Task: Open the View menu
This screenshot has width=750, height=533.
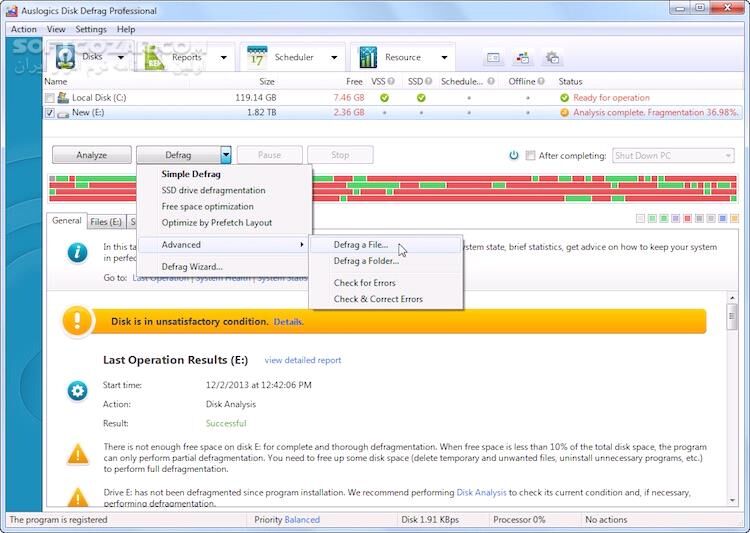Action: pos(56,29)
